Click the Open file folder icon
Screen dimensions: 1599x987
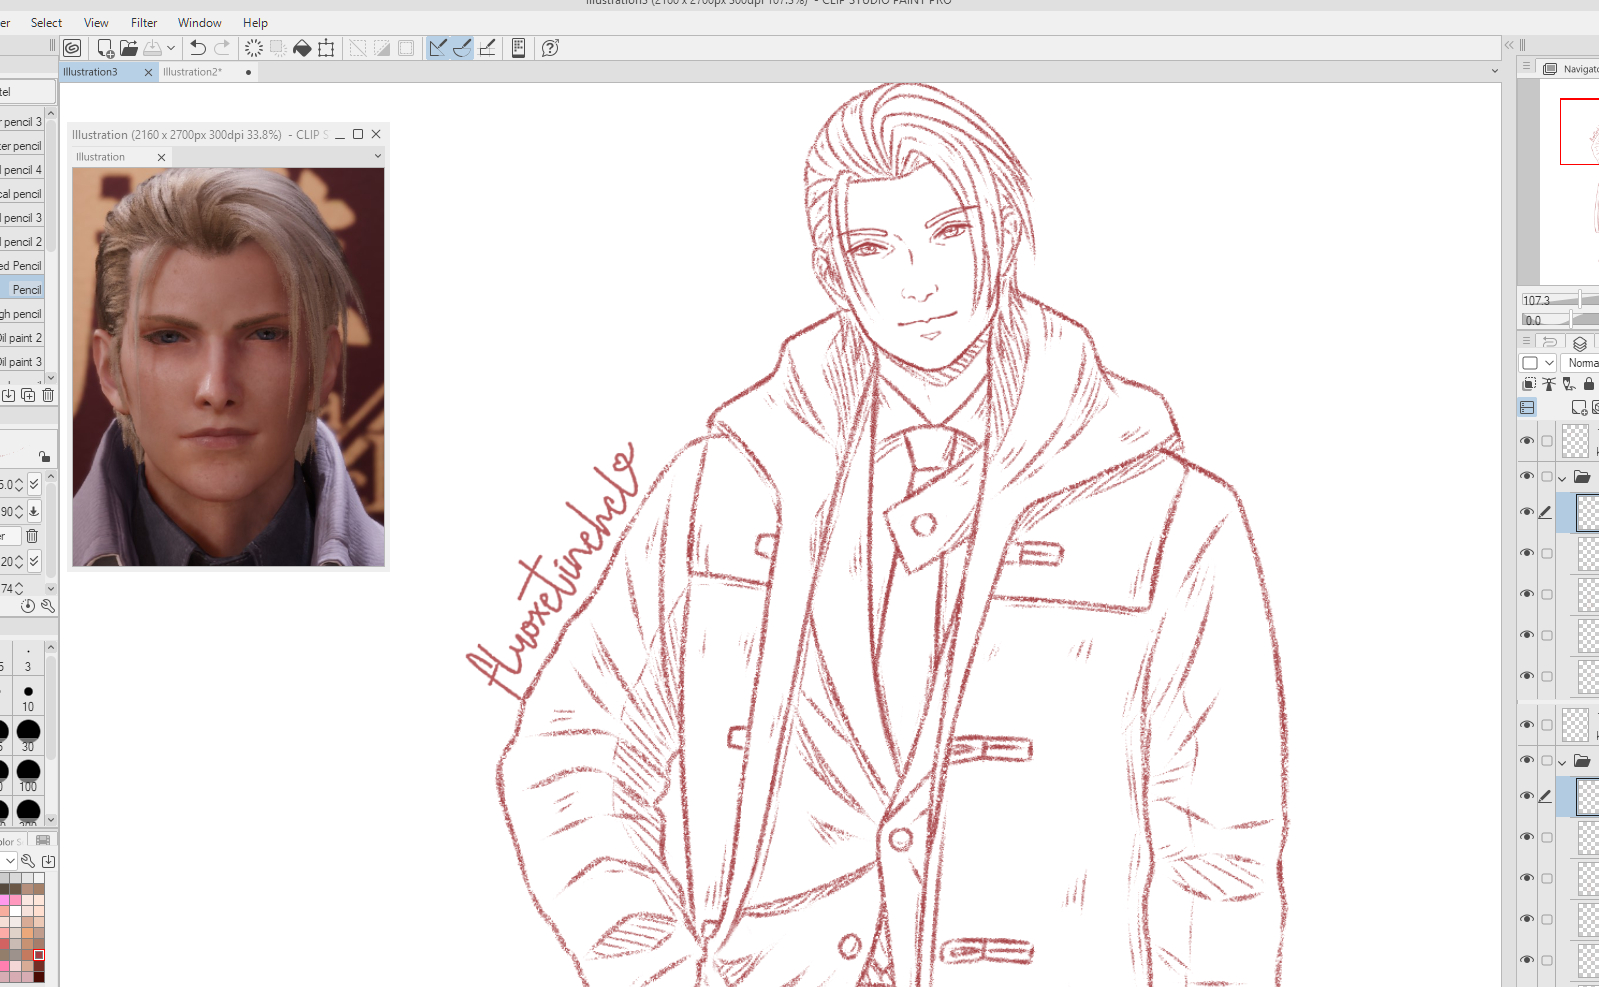(x=129, y=48)
